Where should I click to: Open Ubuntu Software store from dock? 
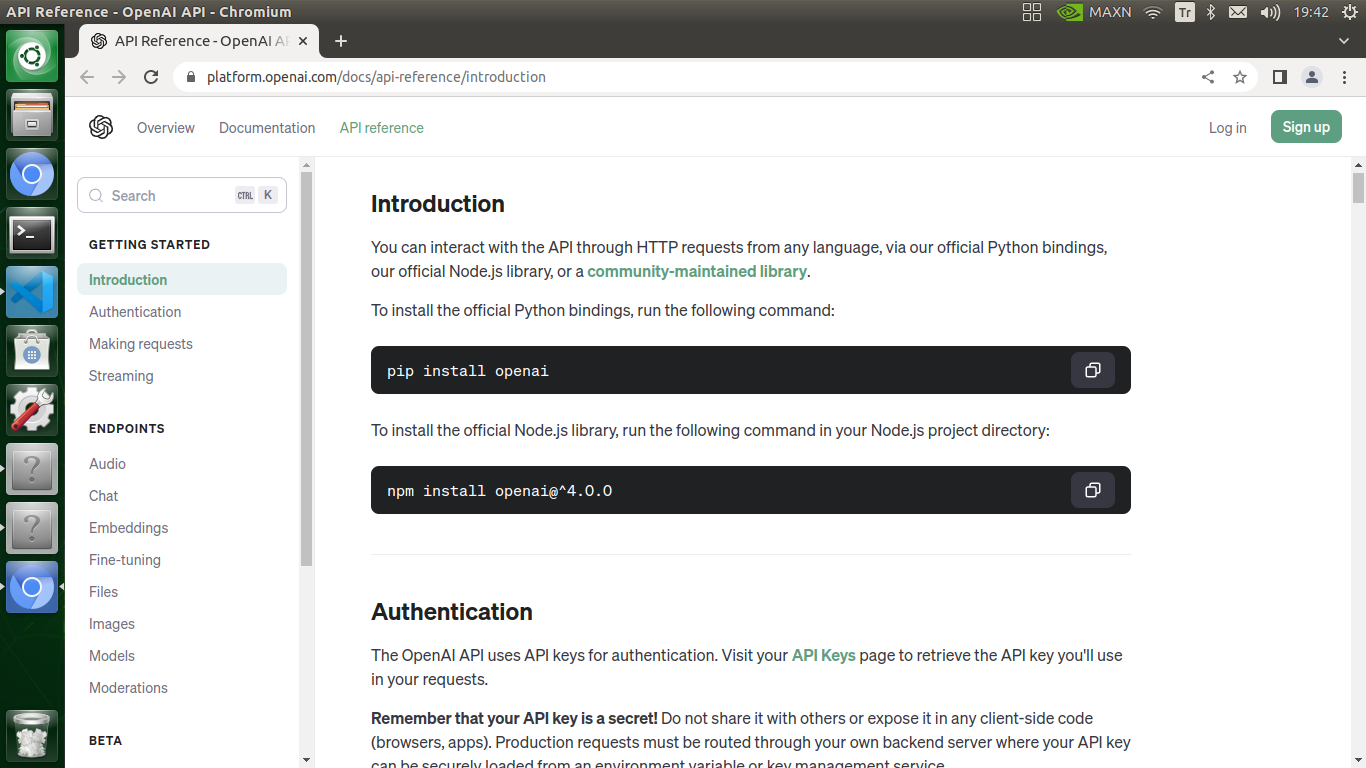pos(32,351)
